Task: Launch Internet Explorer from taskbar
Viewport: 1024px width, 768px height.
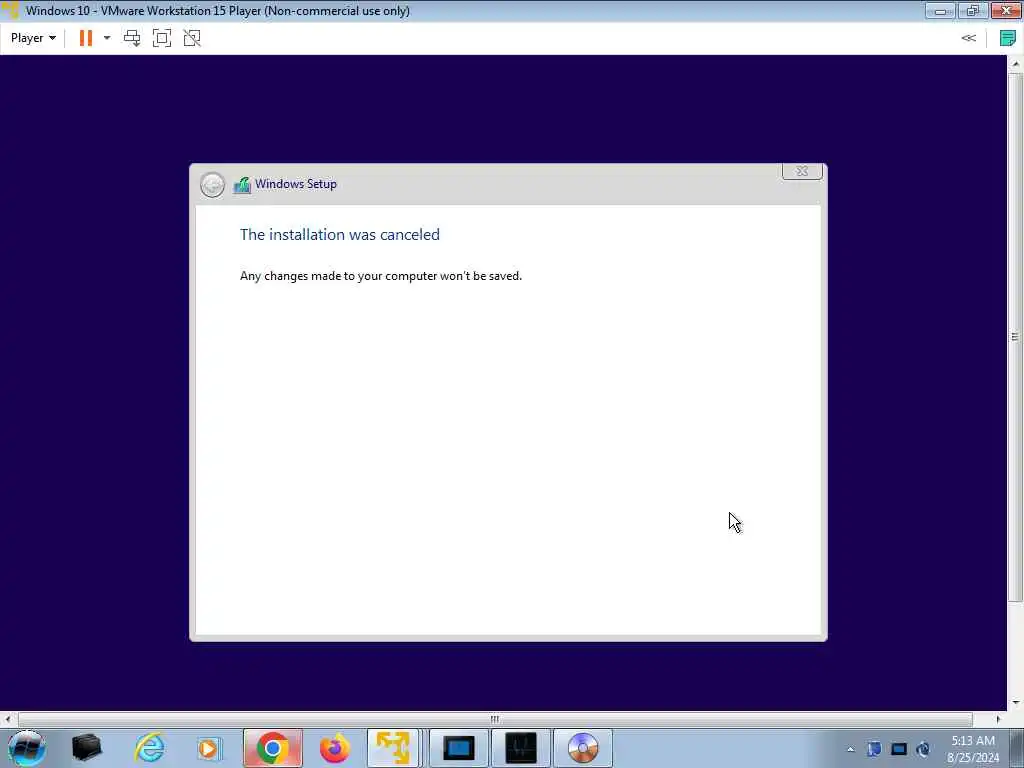Action: 149,748
